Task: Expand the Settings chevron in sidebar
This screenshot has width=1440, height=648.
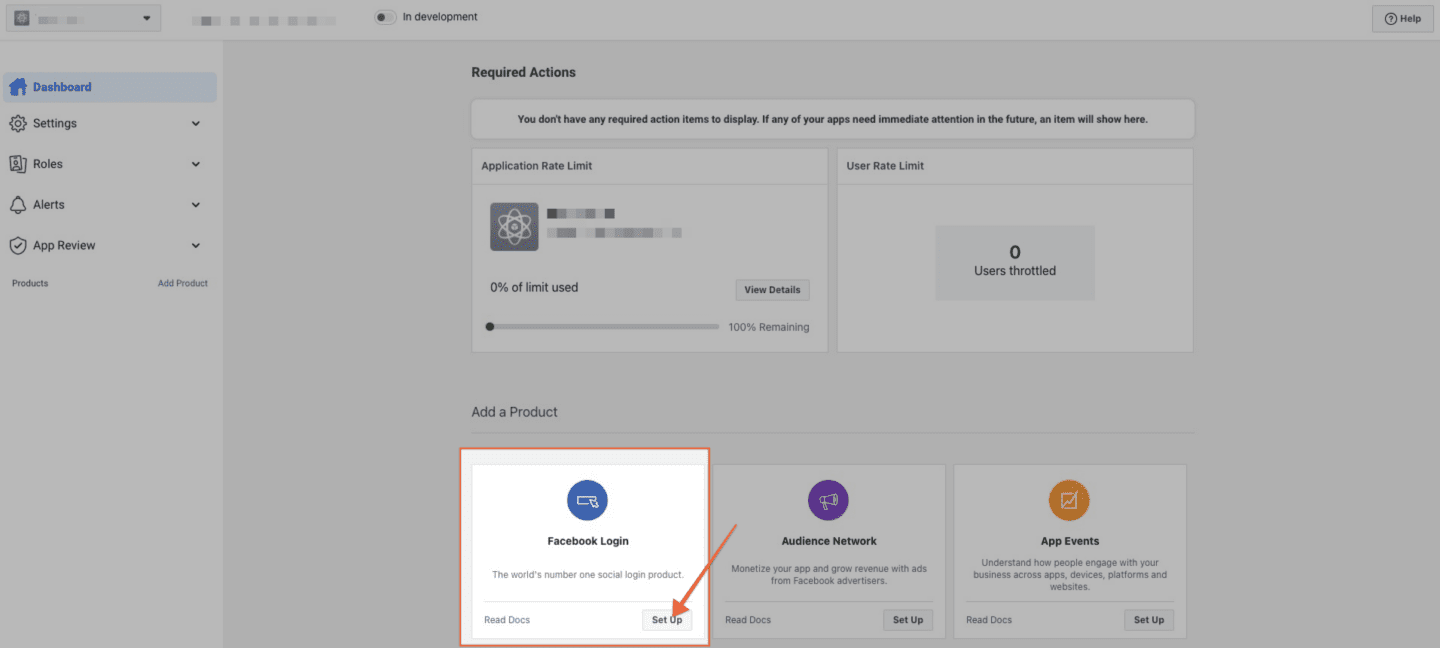Action: 196,124
